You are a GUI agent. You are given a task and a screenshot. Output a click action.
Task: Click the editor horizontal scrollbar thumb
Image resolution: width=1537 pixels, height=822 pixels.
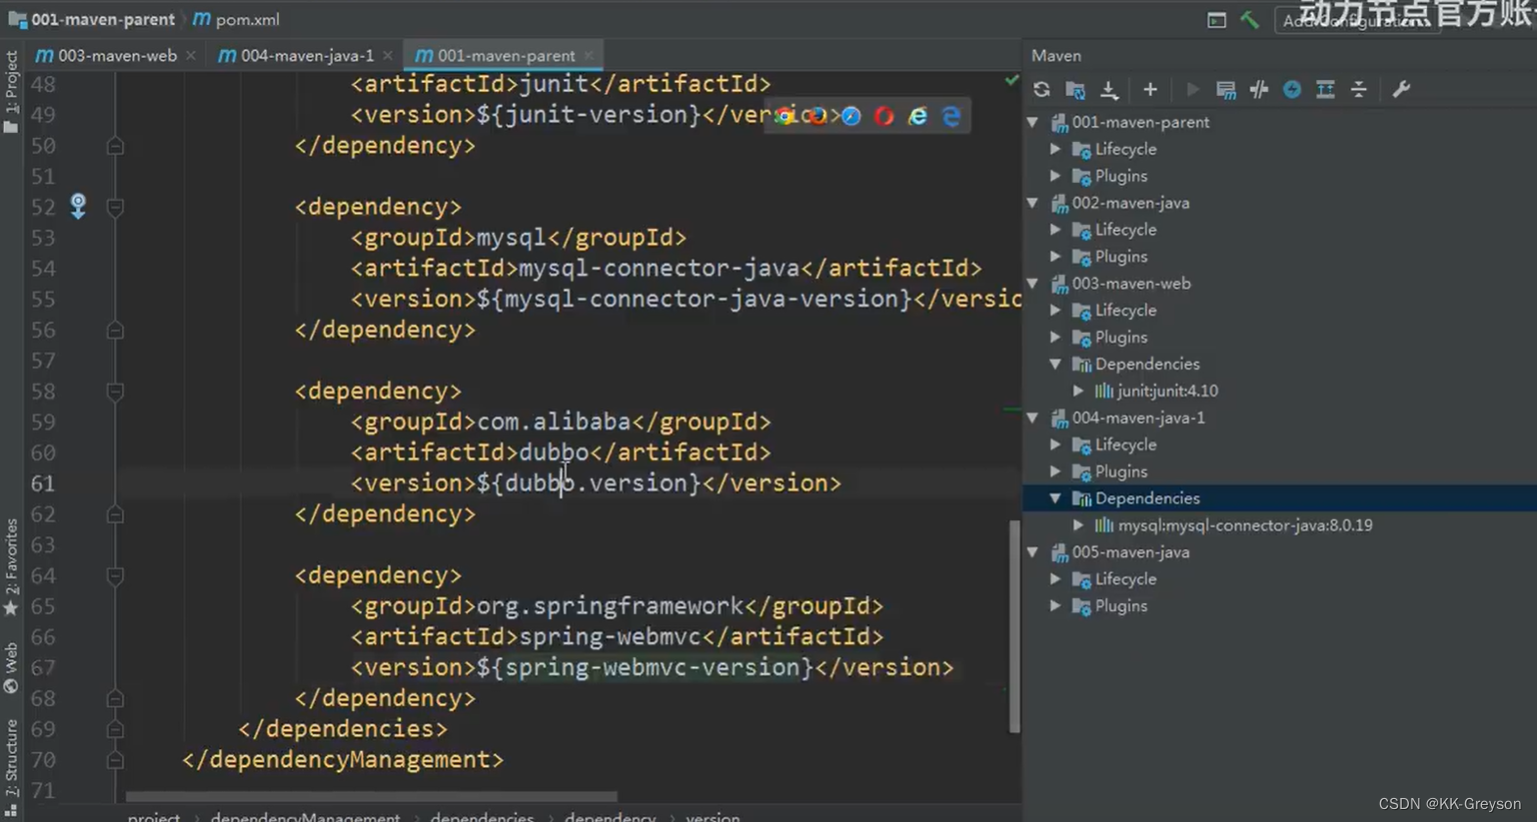tap(371, 797)
